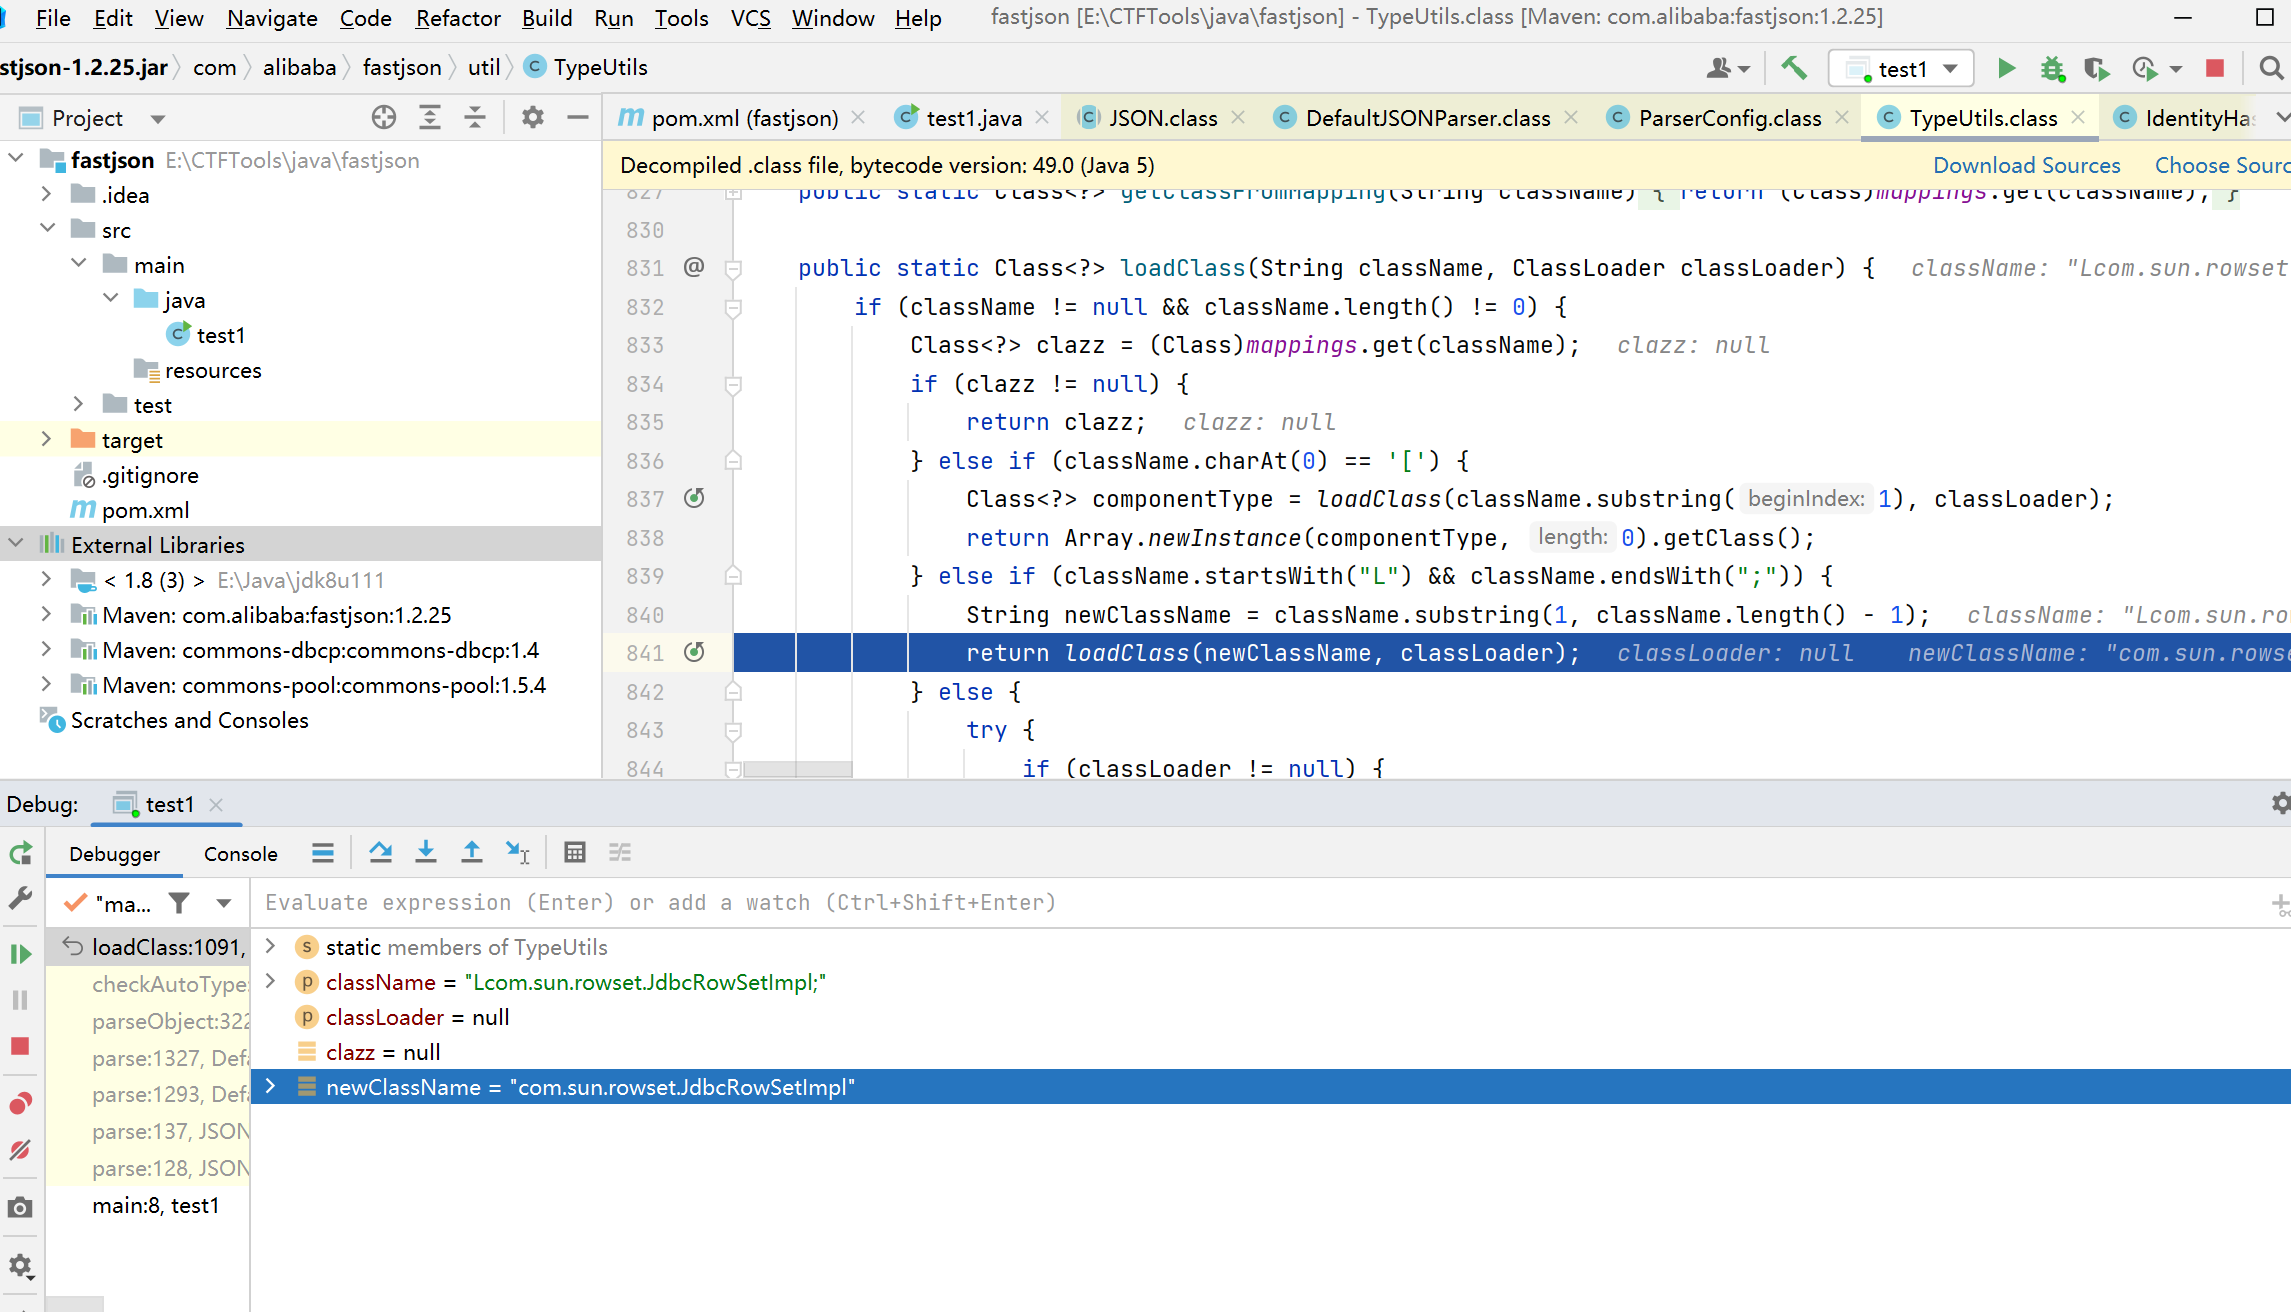Open Project panel settings gear
2291x1312 pixels.
coord(533,118)
